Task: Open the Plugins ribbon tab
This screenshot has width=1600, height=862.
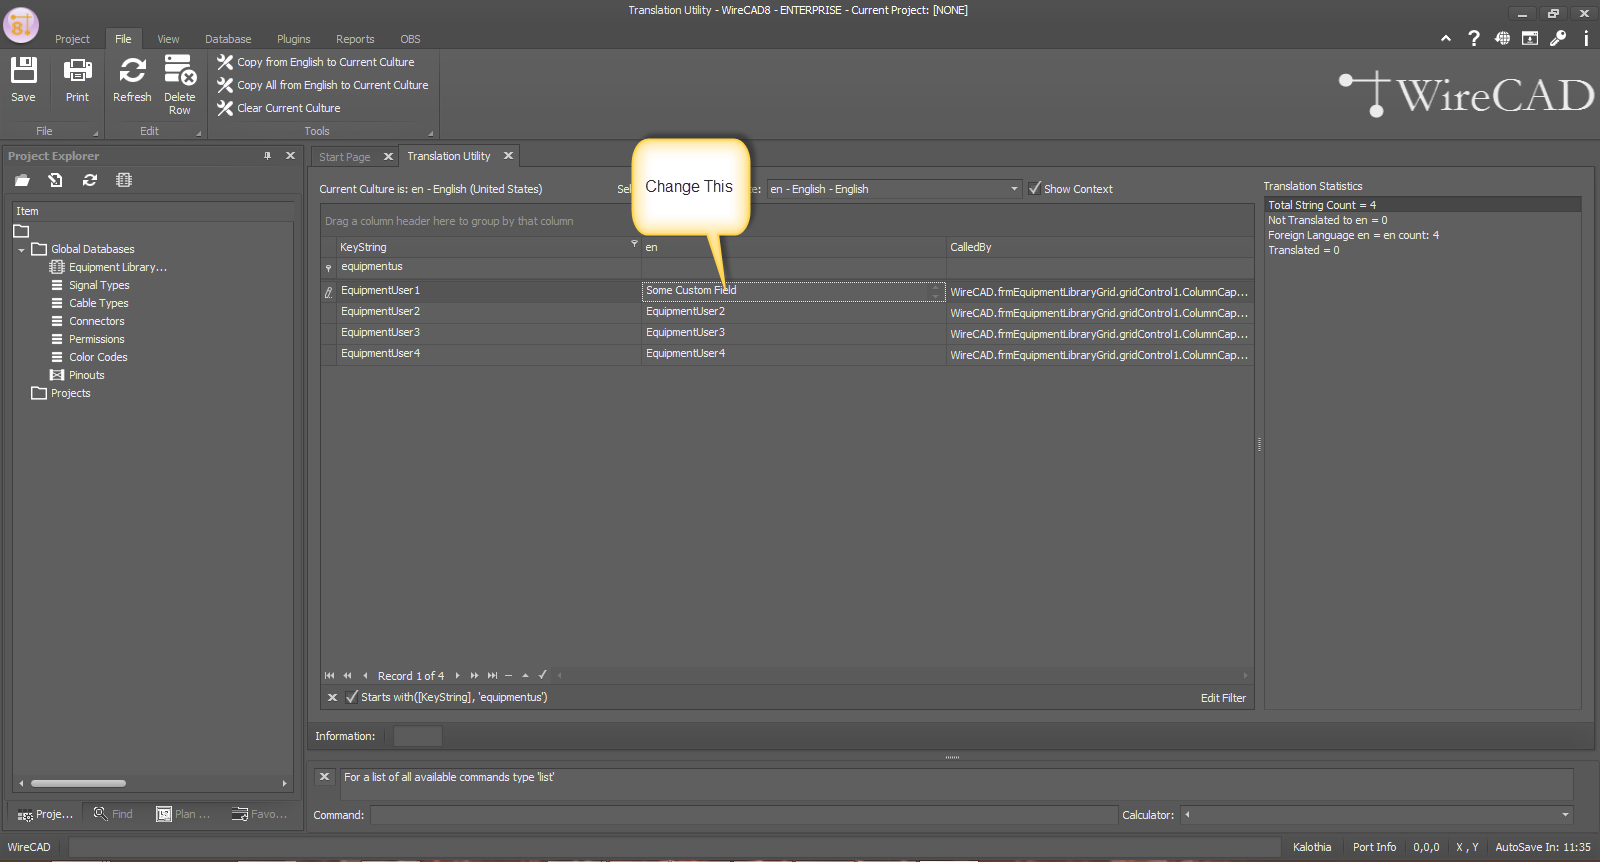Action: point(294,39)
